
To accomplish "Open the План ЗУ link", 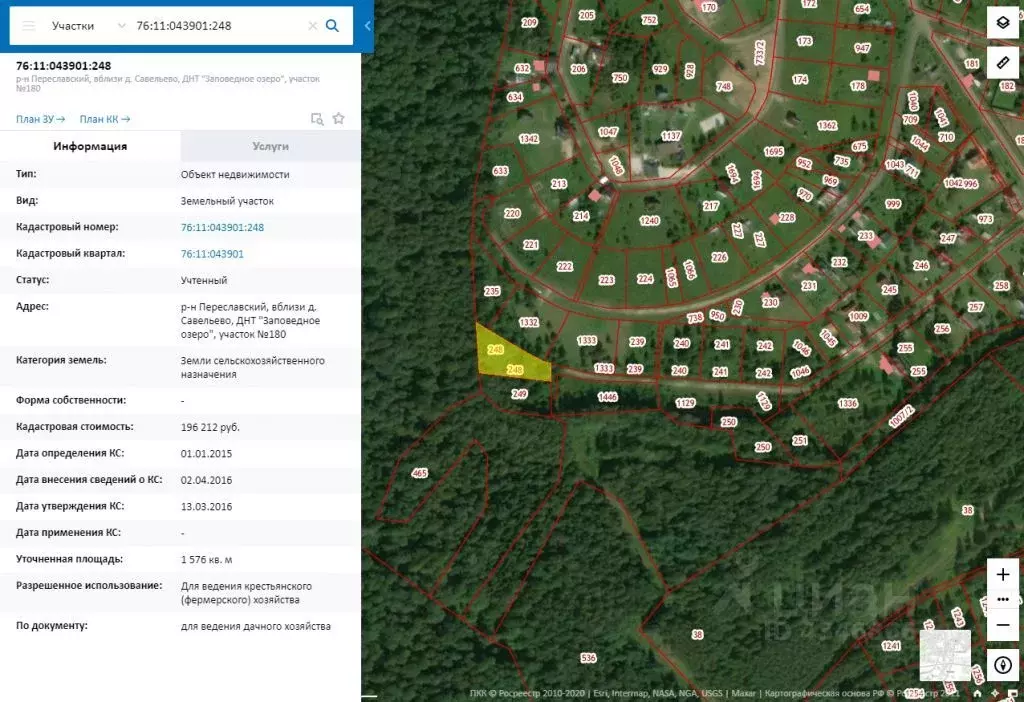I will pyautogui.click(x=40, y=119).
